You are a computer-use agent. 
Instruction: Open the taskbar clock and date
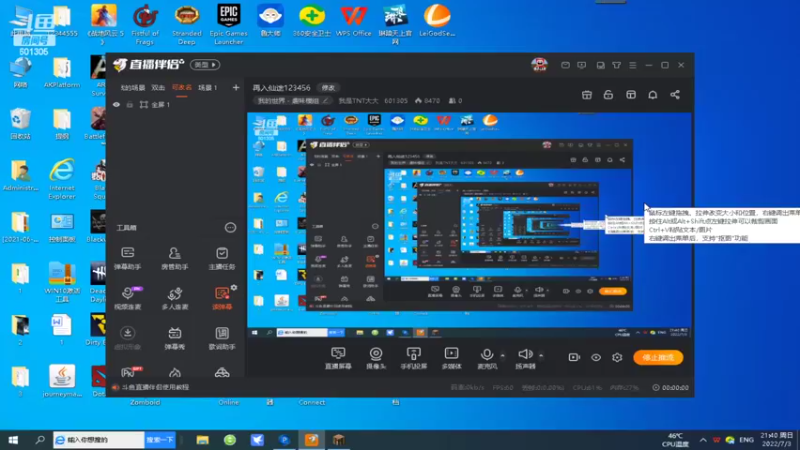777,439
